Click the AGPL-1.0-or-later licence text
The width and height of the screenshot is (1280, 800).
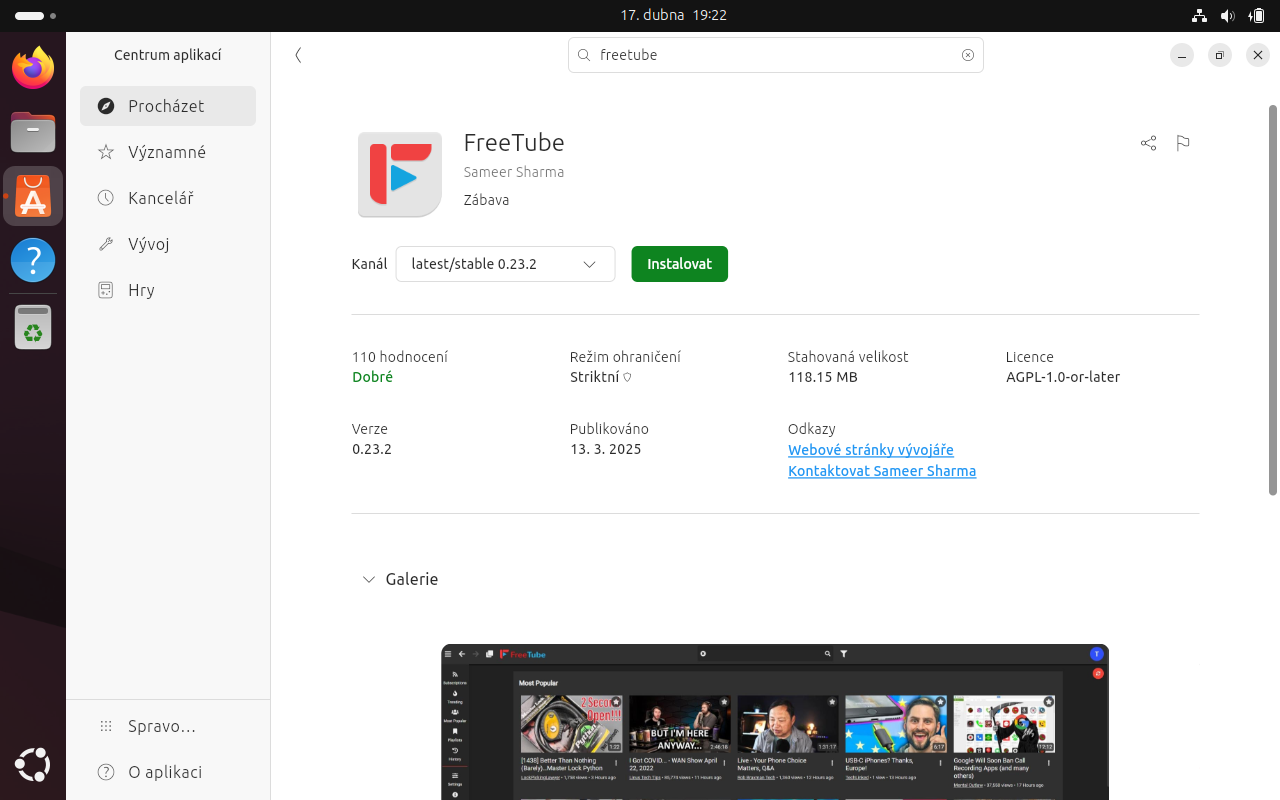click(1063, 378)
